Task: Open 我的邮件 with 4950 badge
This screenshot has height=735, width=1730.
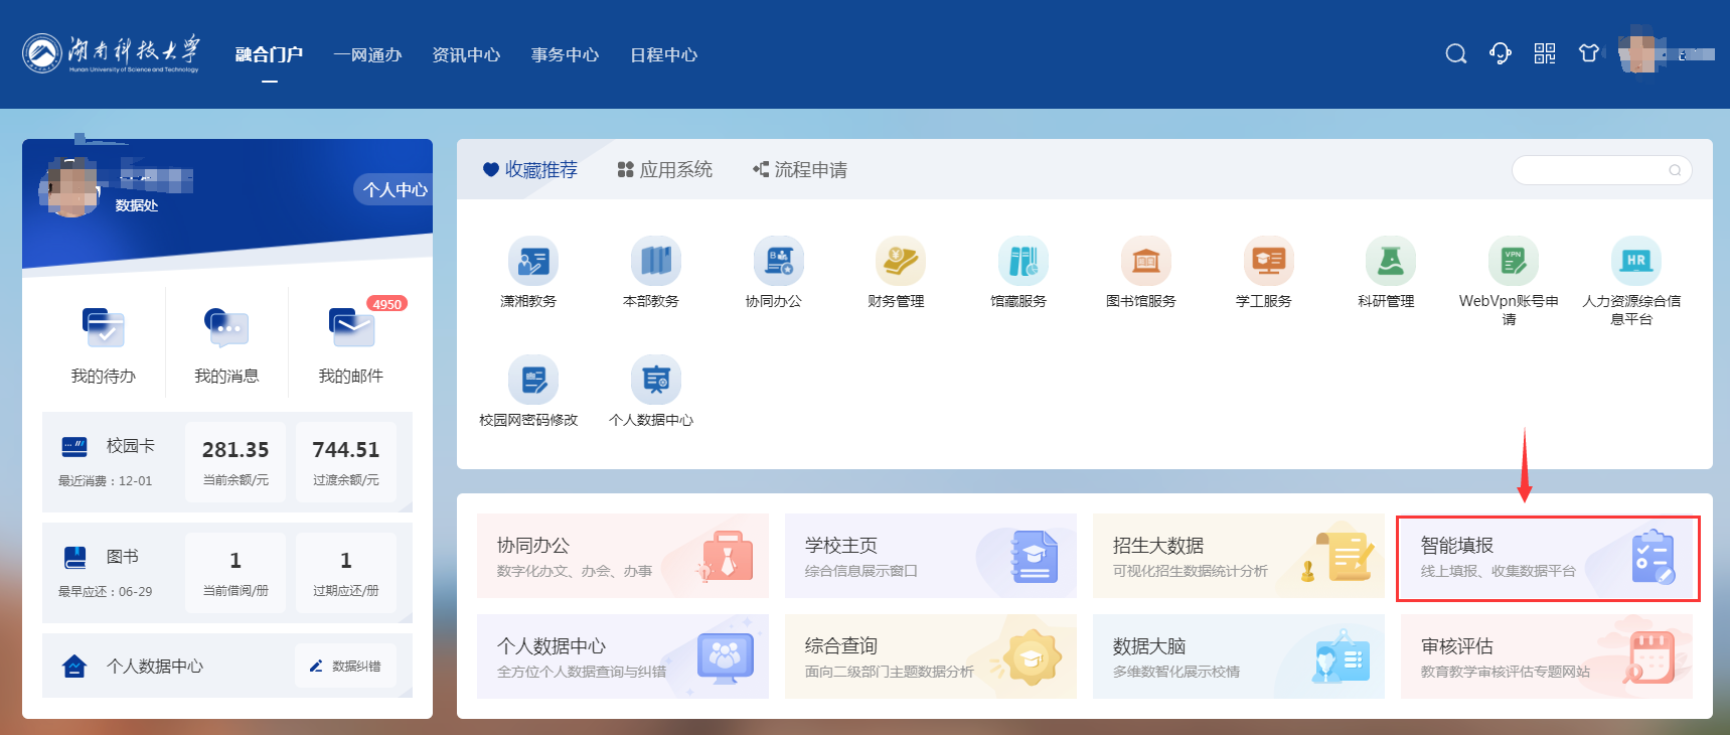Action: [x=350, y=329]
